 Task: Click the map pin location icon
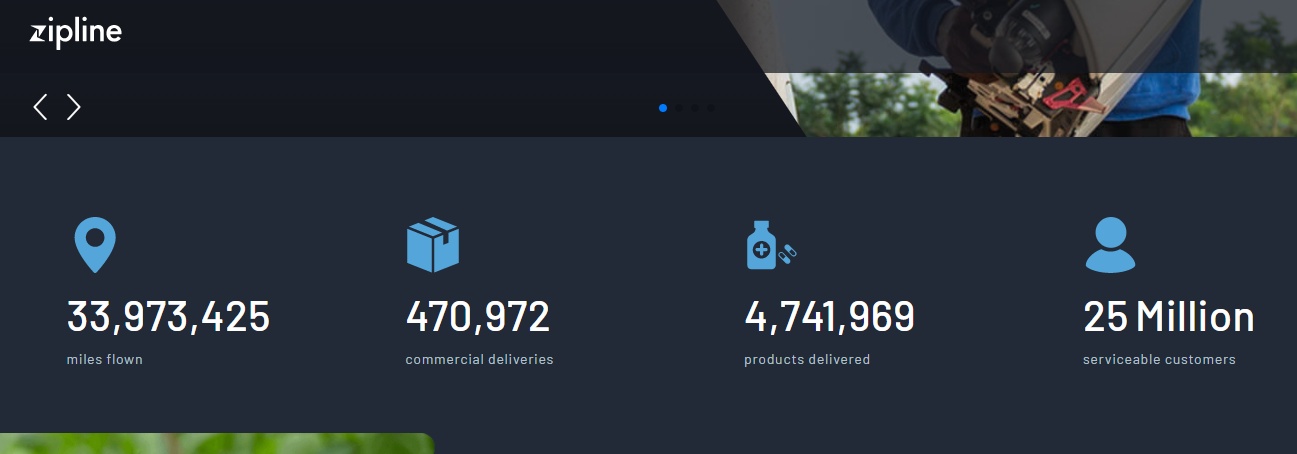click(x=95, y=245)
